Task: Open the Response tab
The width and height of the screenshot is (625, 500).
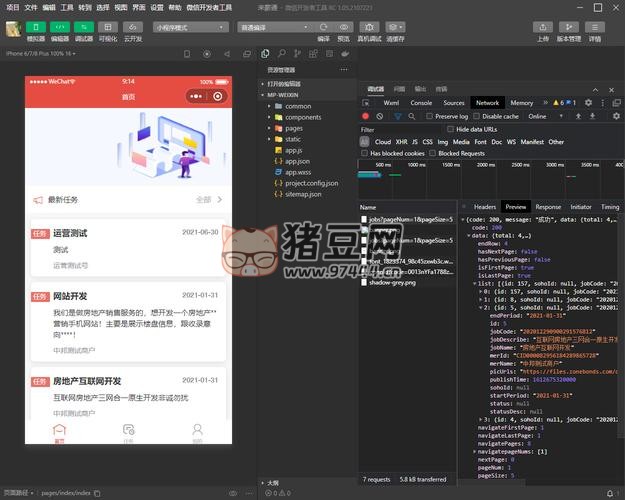Action: (548, 206)
